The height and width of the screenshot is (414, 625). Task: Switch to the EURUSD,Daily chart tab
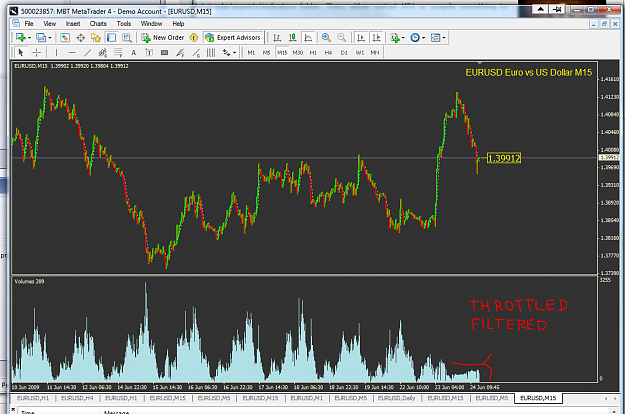click(397, 398)
